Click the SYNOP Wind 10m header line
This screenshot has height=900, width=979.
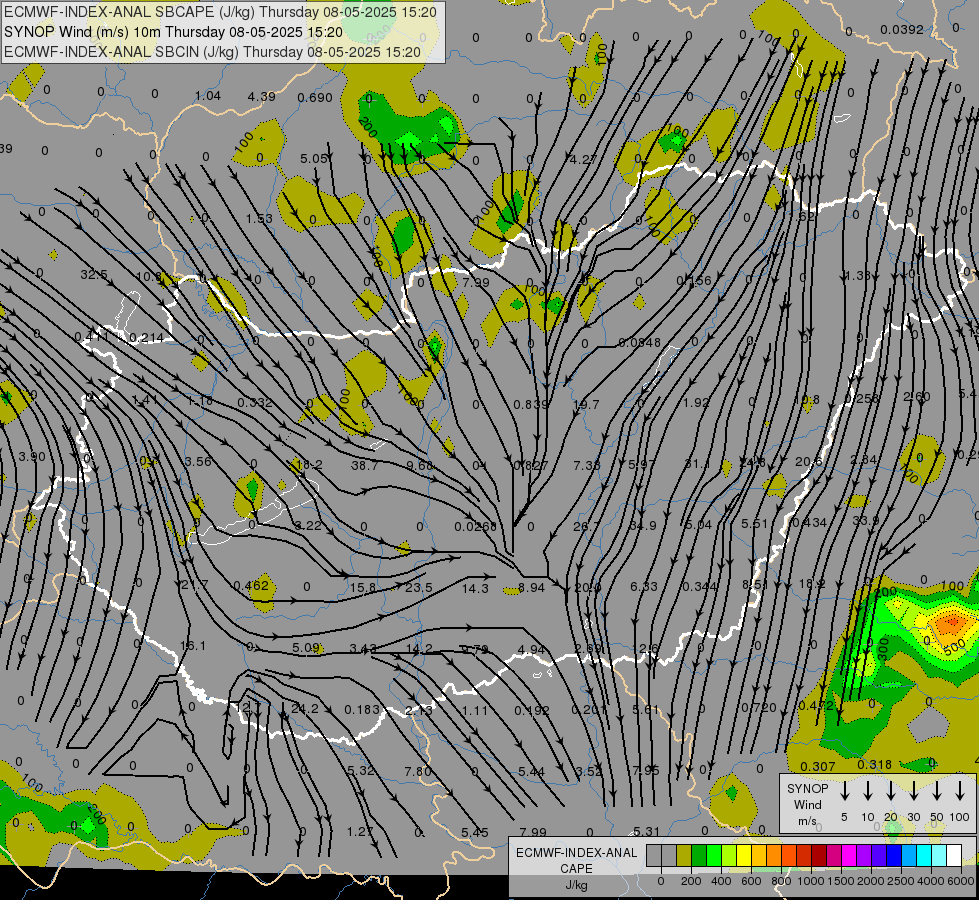click(173, 32)
